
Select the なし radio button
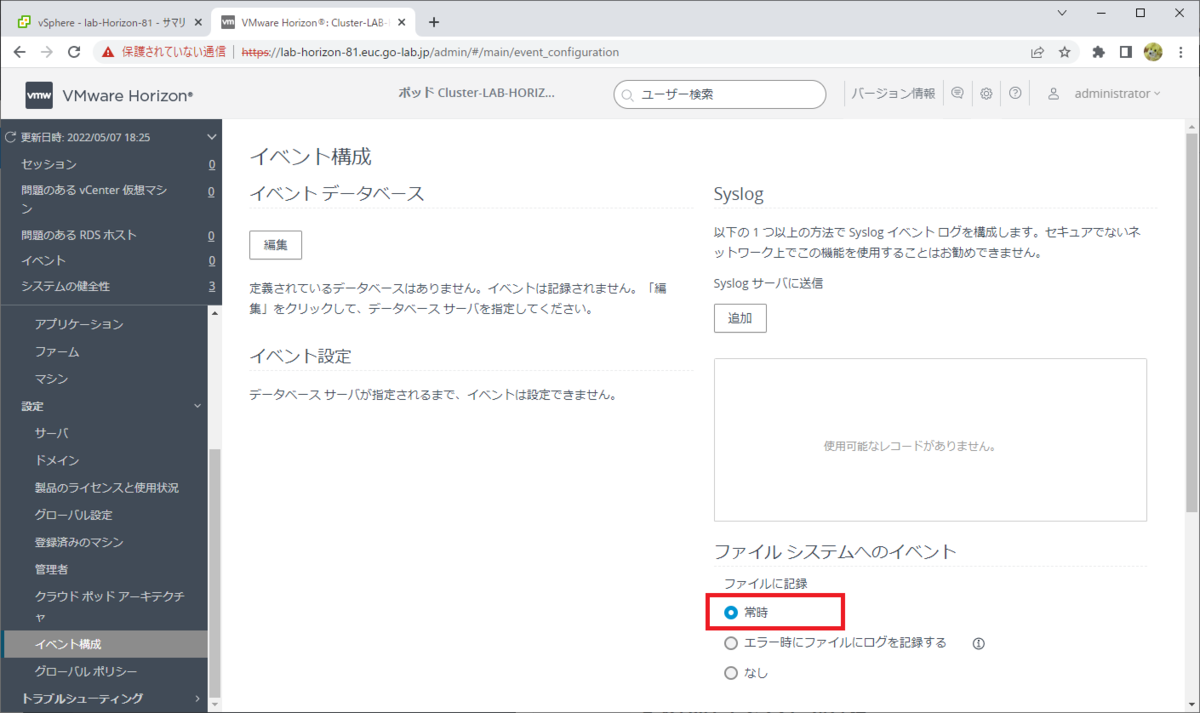[731, 673]
